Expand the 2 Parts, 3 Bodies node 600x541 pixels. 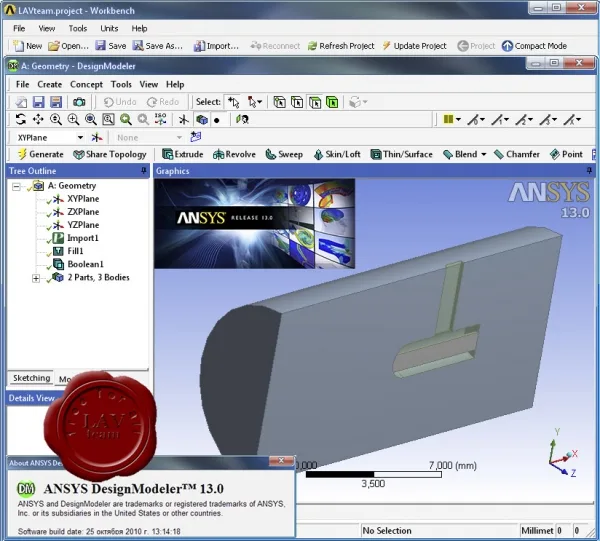pyautogui.click(x=36, y=278)
